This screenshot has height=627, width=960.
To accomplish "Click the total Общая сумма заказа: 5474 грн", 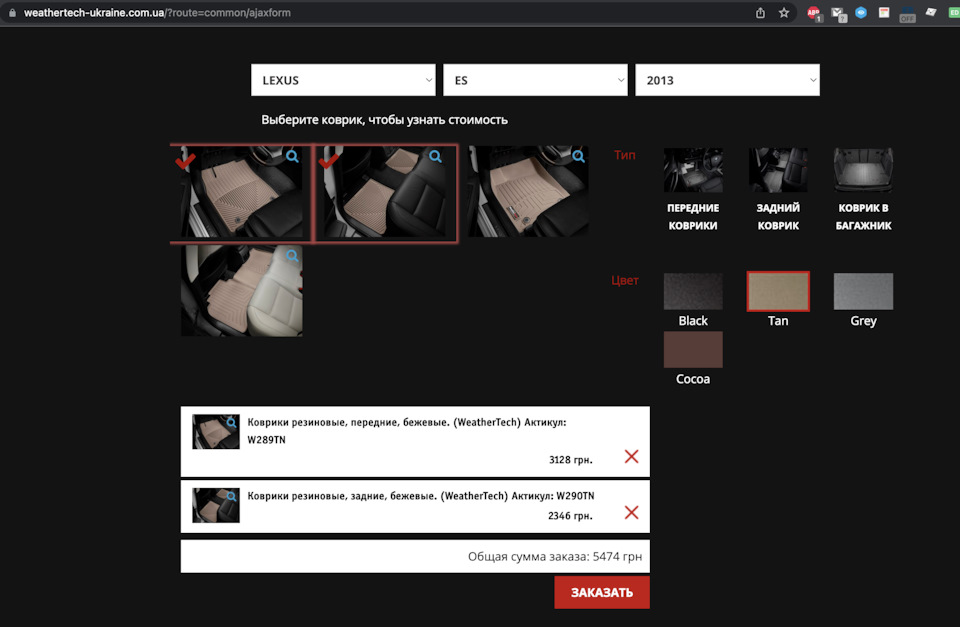I will 555,557.
